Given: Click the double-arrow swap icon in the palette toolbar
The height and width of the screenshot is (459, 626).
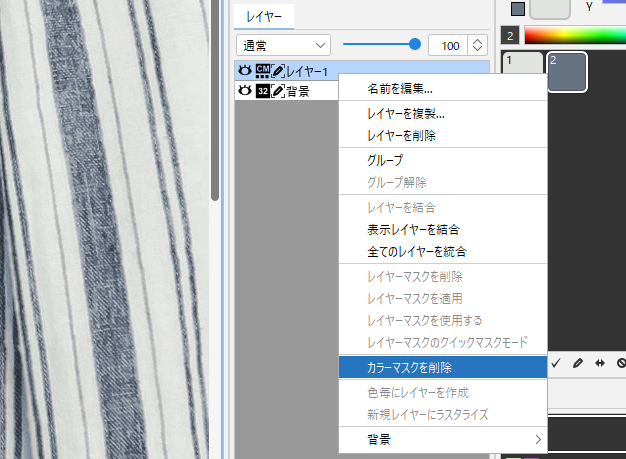Looking at the screenshot, I should [600, 363].
